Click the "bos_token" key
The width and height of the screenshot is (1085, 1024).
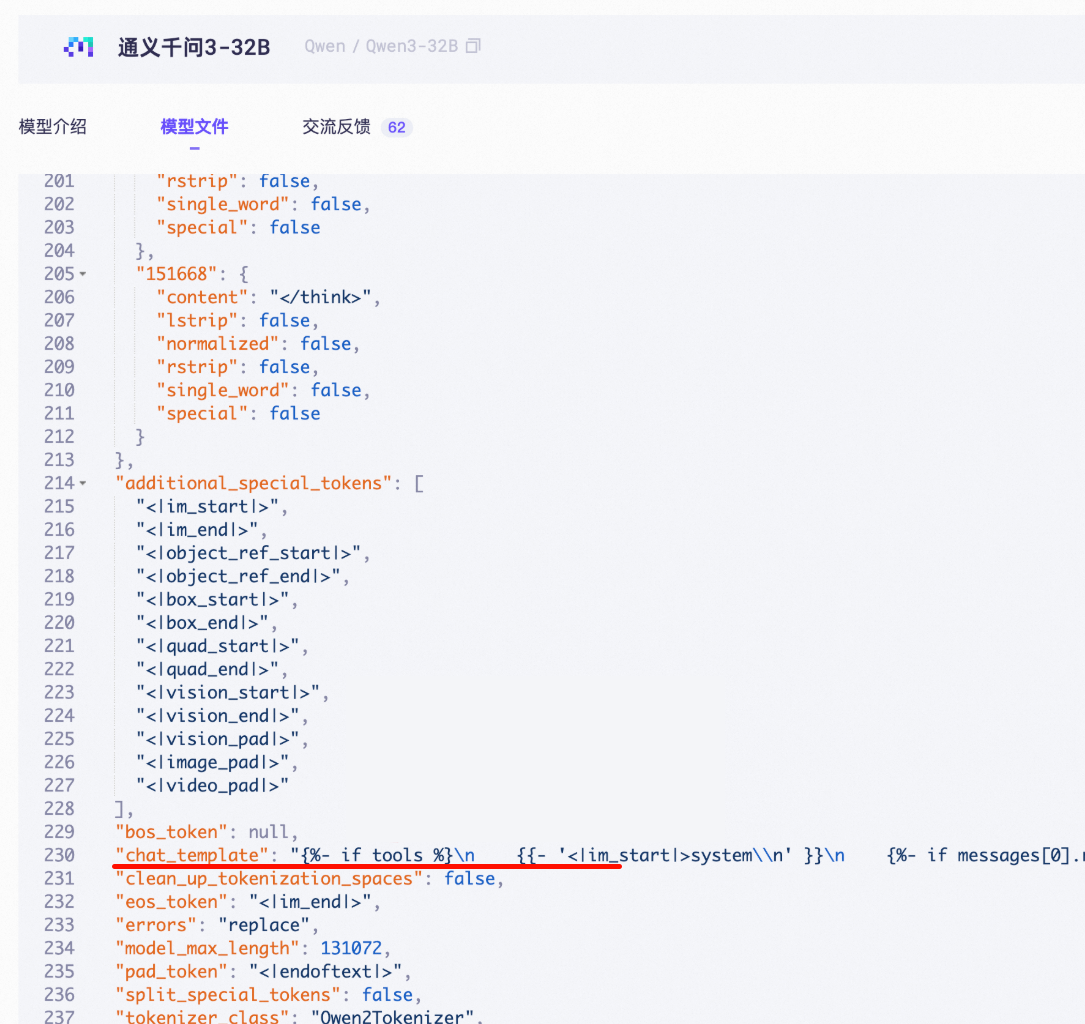(172, 832)
